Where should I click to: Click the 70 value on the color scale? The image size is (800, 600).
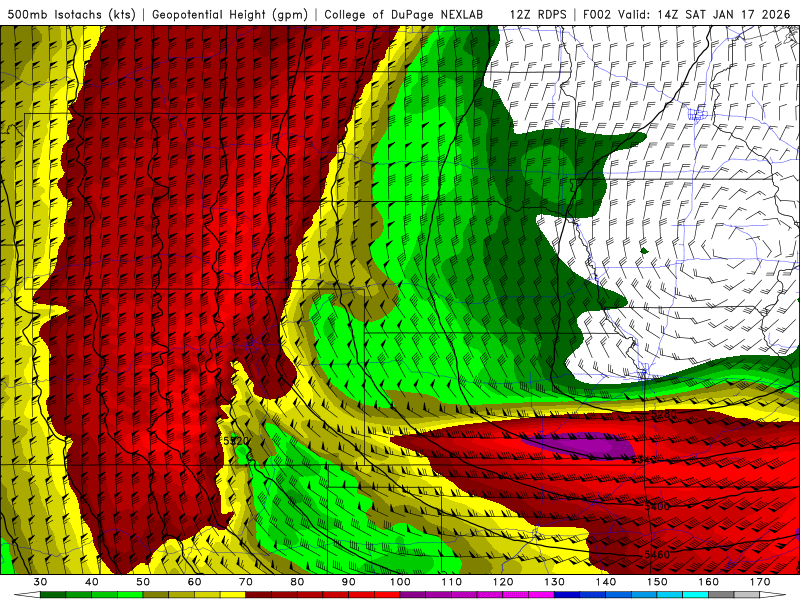pos(246,582)
